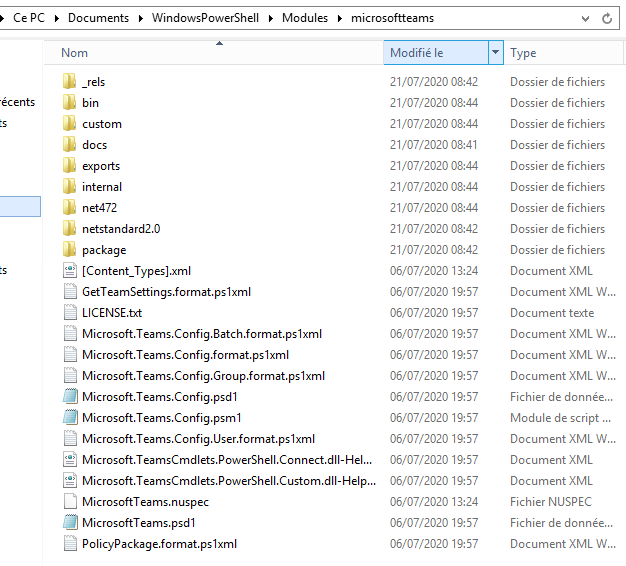Click the LICENSE.txt file icon
This screenshot has height=566, width=626.
(x=70, y=313)
